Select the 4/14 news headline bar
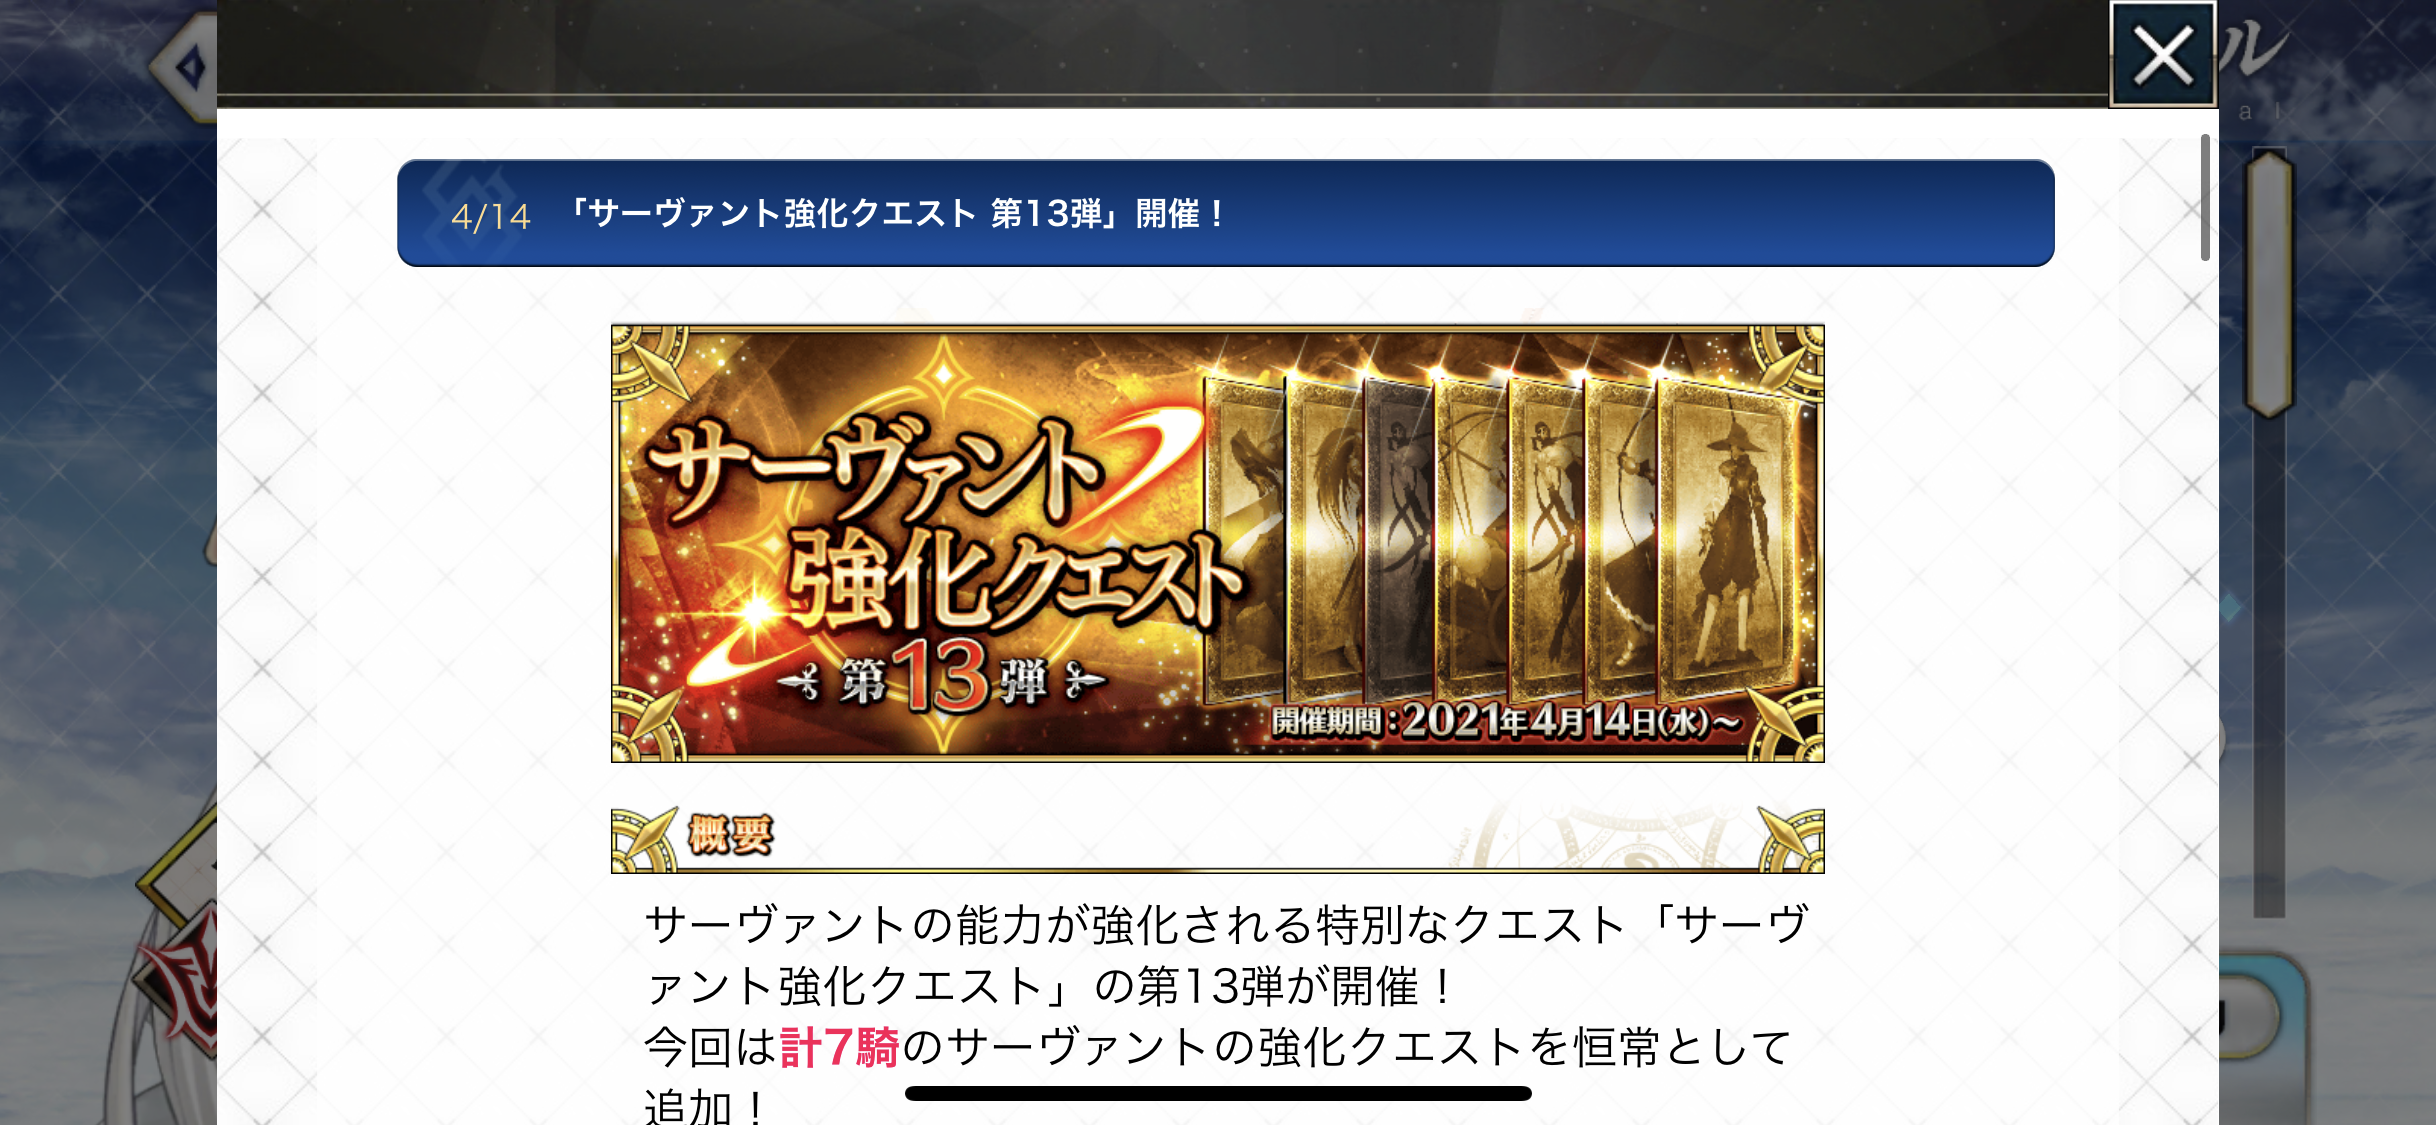The width and height of the screenshot is (2436, 1125). pos(1225,213)
